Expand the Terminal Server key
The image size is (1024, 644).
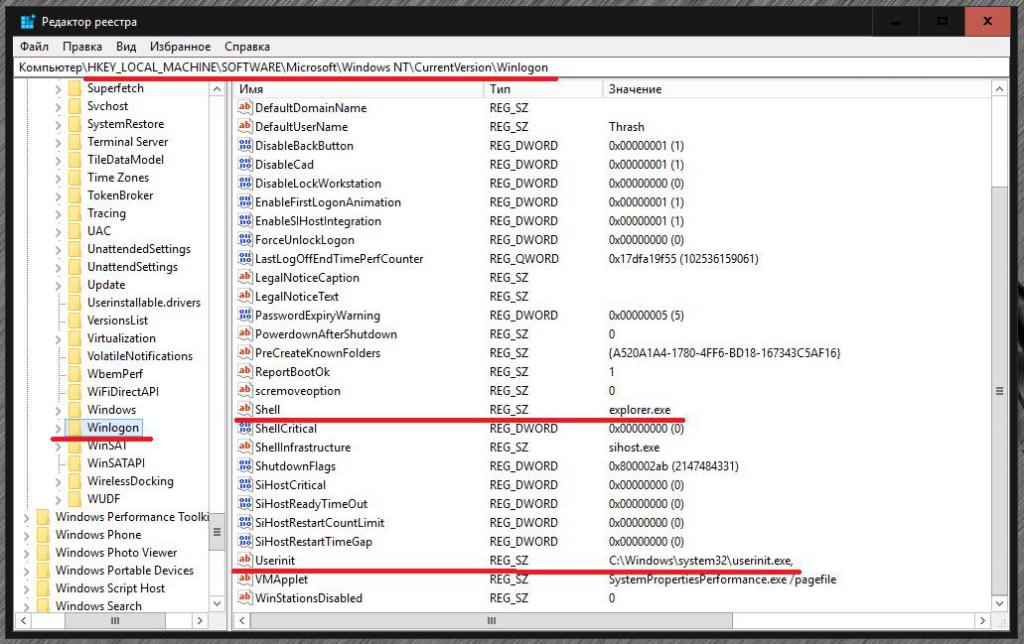coord(58,142)
